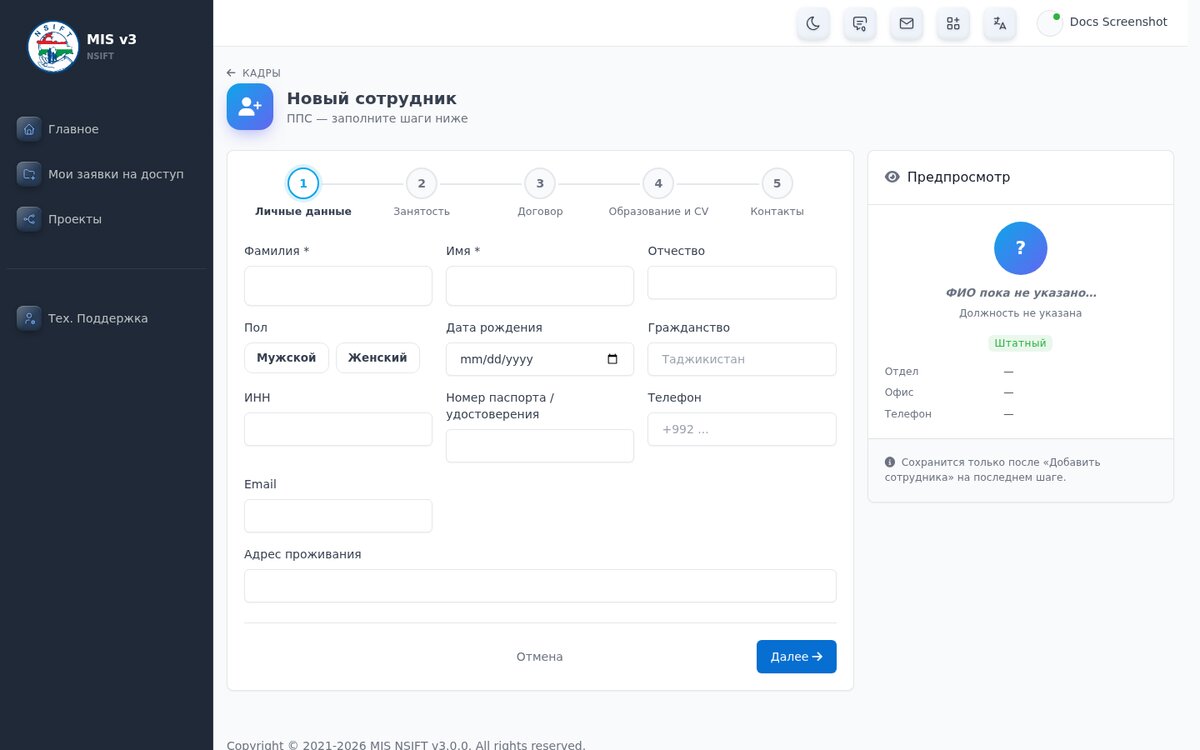
Task: Click the NSIFT logo in the sidebar
Action: [x=53, y=46]
